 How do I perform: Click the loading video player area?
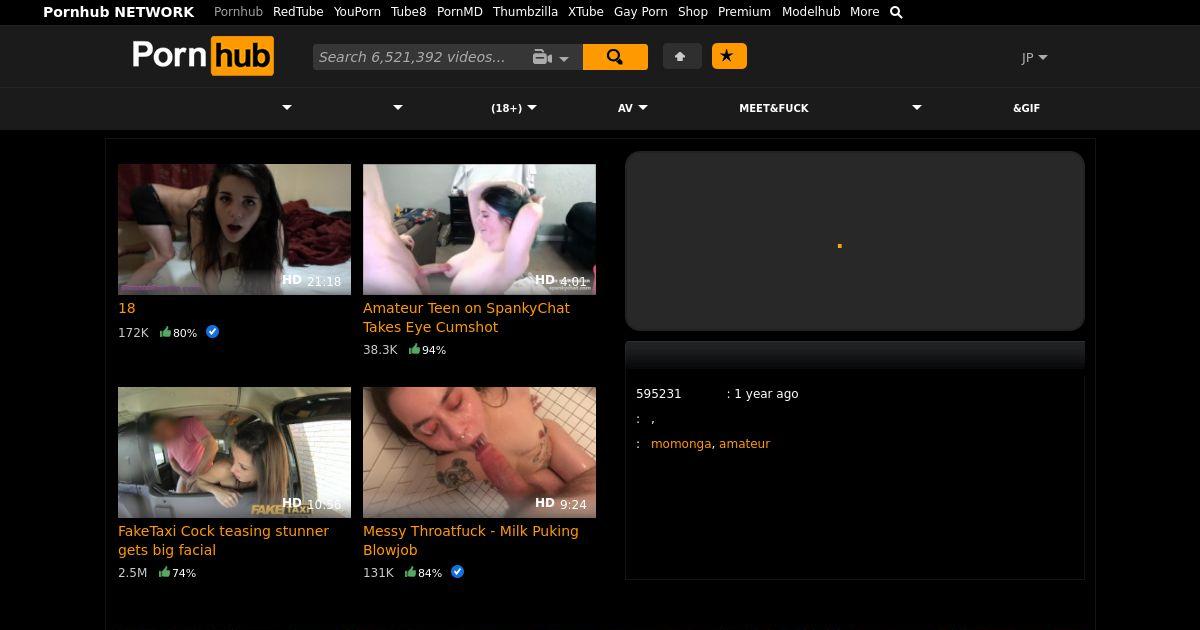click(855, 241)
